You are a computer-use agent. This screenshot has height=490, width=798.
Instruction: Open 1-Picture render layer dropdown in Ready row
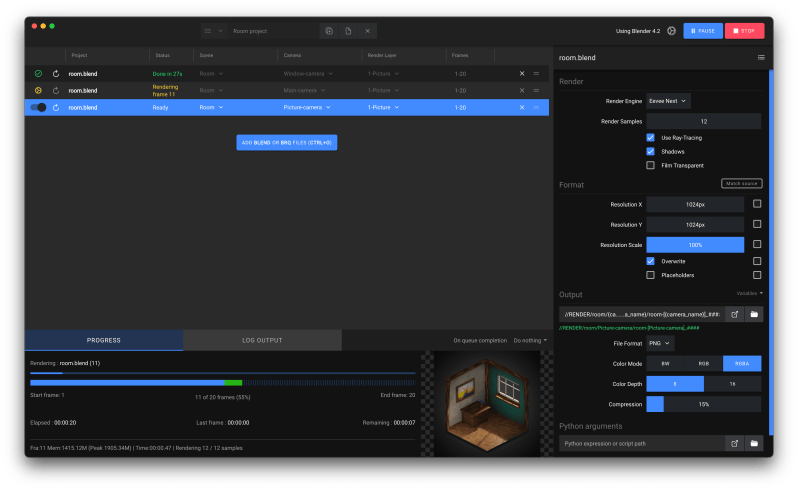pos(383,107)
